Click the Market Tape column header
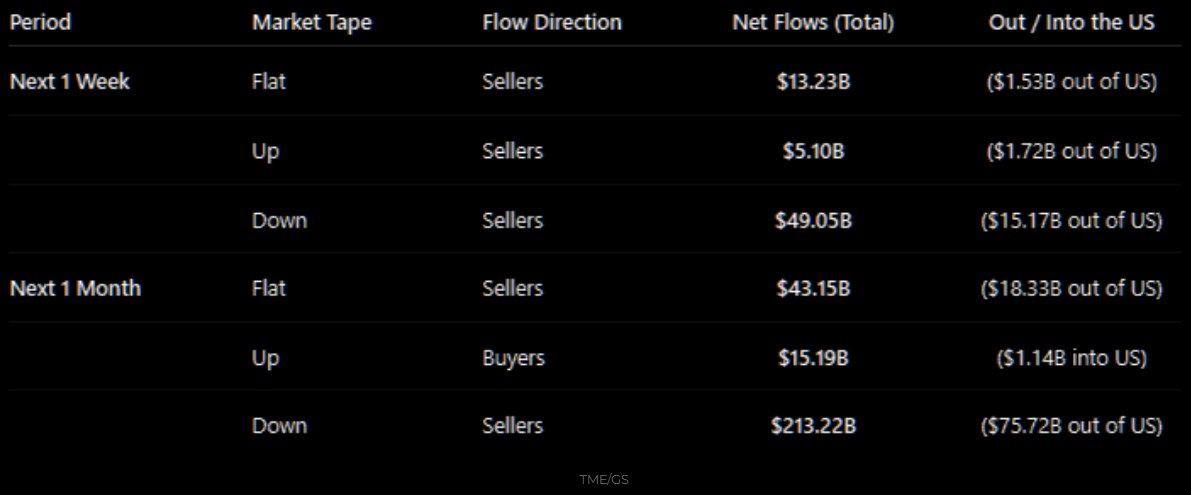Image resolution: width=1191 pixels, height=495 pixels. (311, 22)
